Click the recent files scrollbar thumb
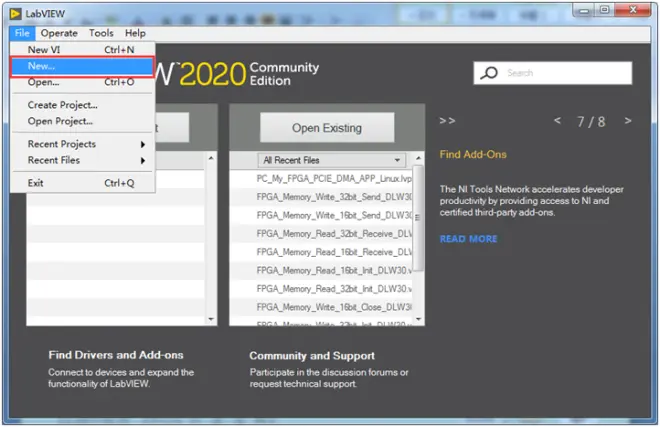This screenshot has height=427, width=660. tap(418, 218)
